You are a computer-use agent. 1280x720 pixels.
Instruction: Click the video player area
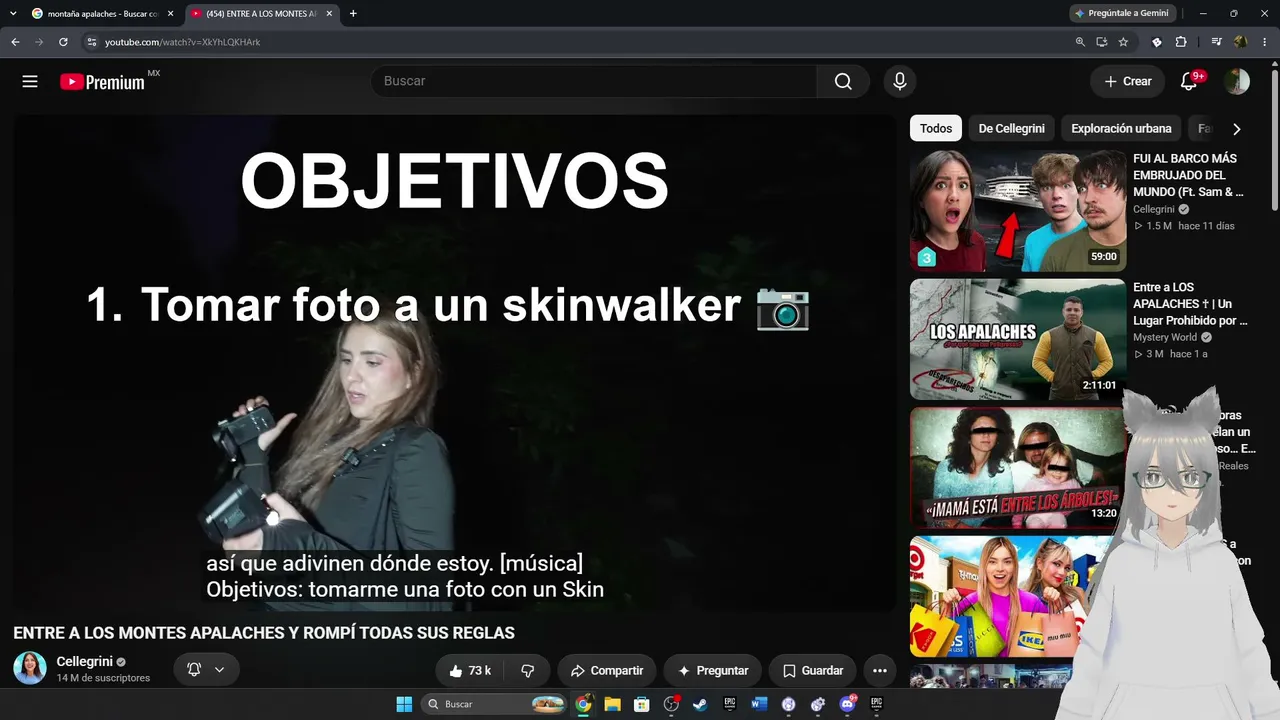[x=455, y=363]
